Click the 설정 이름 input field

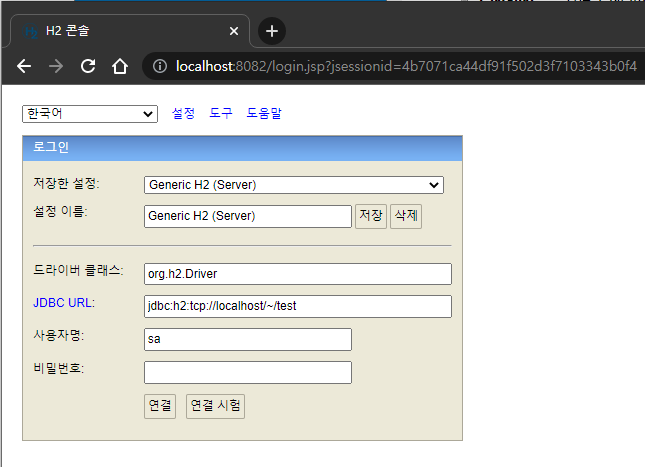tap(248, 216)
